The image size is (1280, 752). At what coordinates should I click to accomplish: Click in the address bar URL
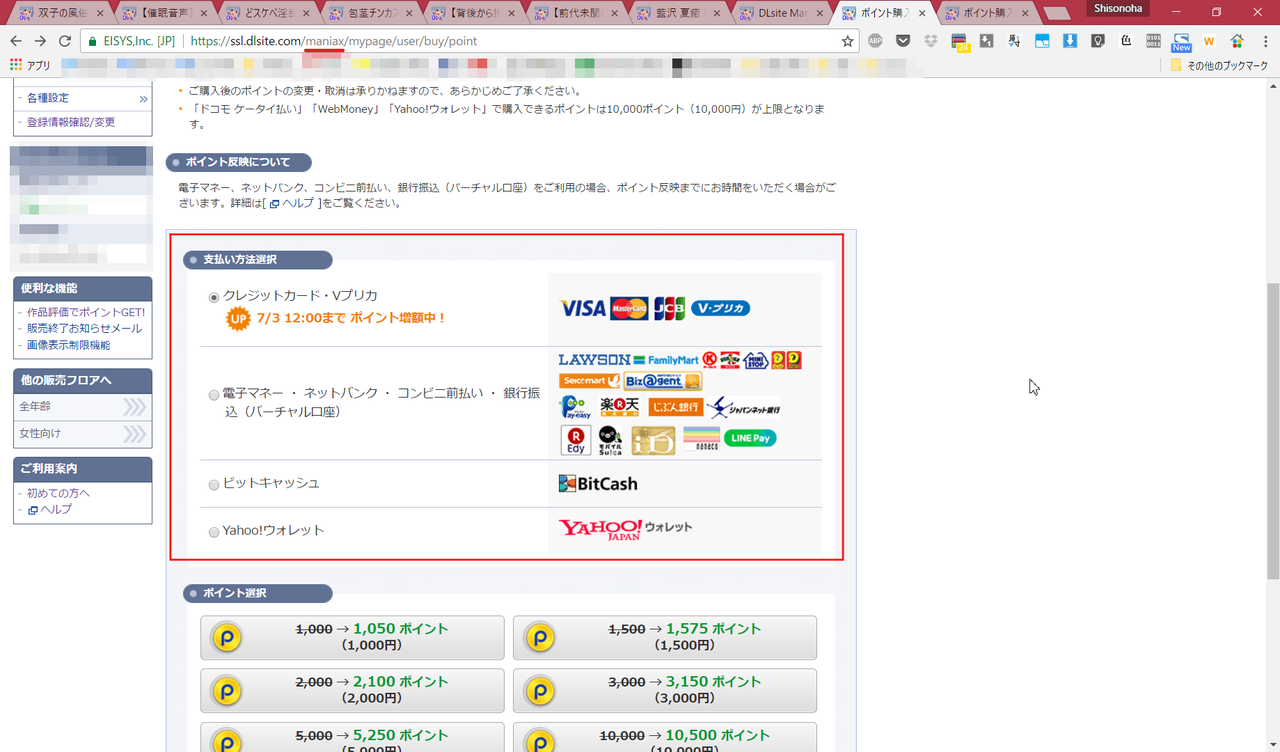(x=333, y=42)
